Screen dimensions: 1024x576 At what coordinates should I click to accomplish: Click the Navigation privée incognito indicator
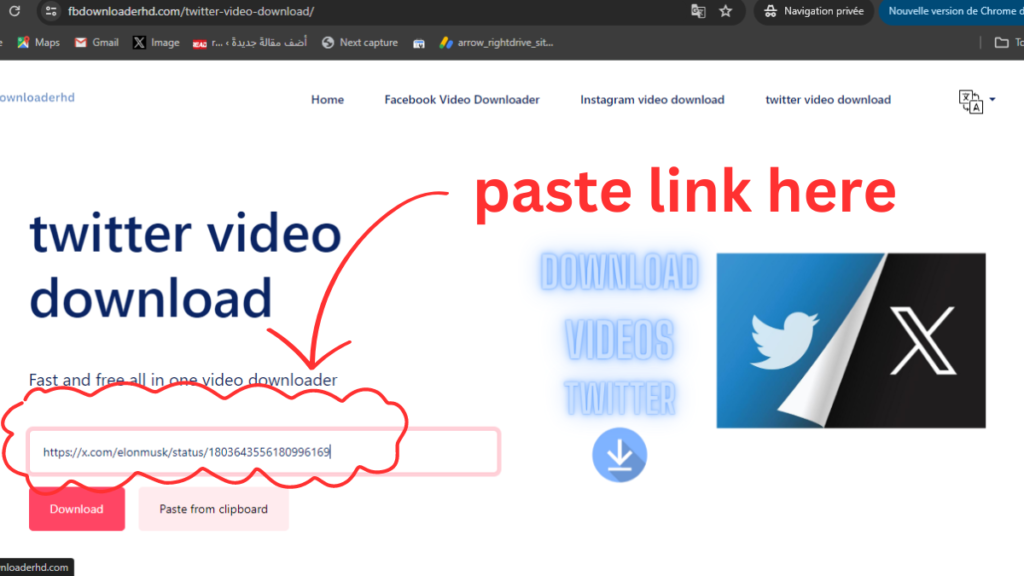coord(814,11)
